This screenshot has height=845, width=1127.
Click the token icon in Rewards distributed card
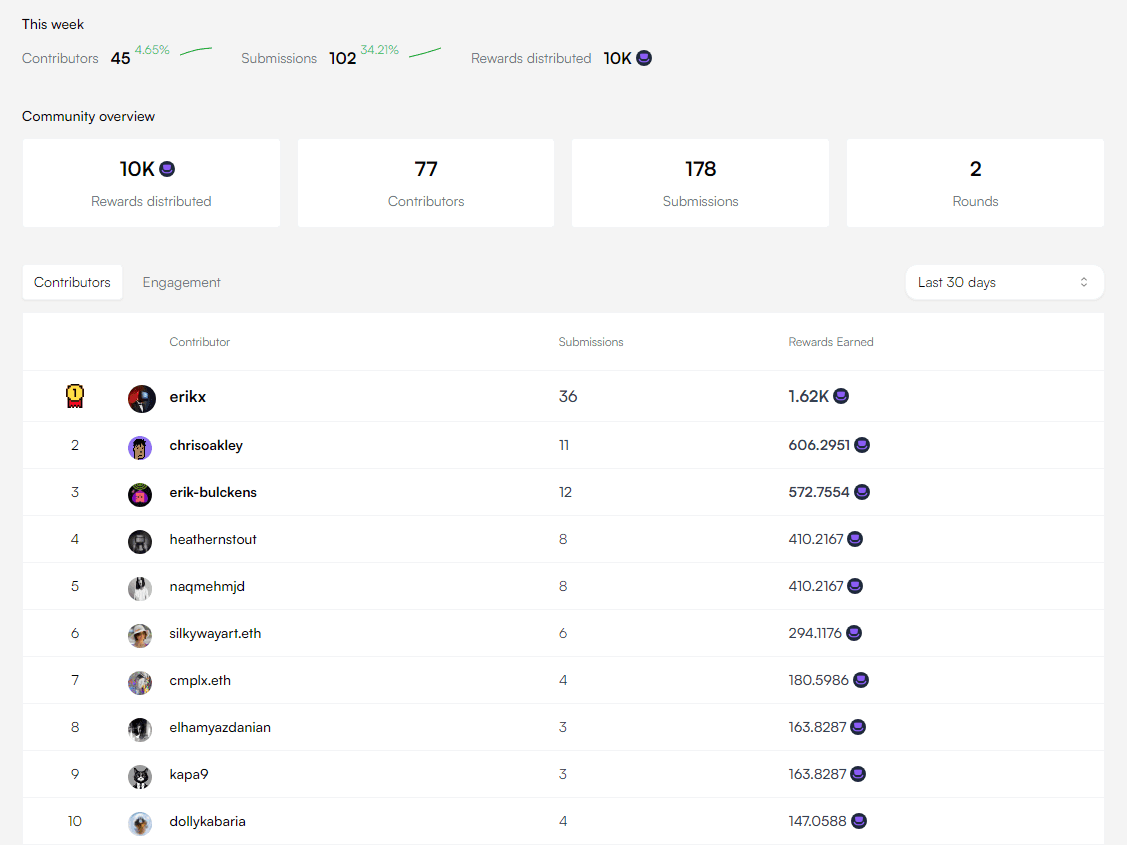[167, 169]
